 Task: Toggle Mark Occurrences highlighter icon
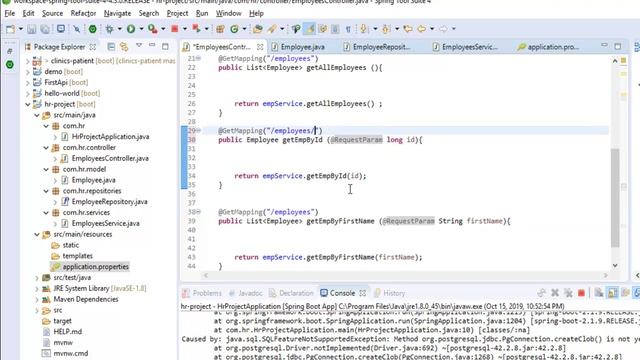pos(310,29)
